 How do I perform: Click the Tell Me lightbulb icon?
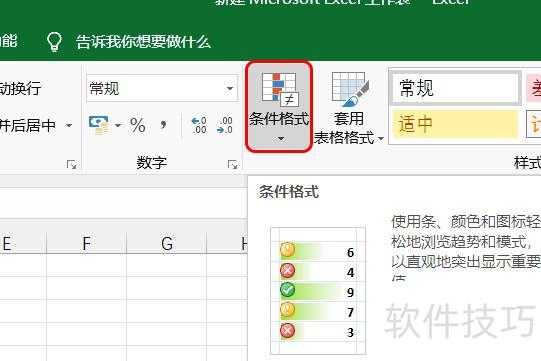pos(55,42)
